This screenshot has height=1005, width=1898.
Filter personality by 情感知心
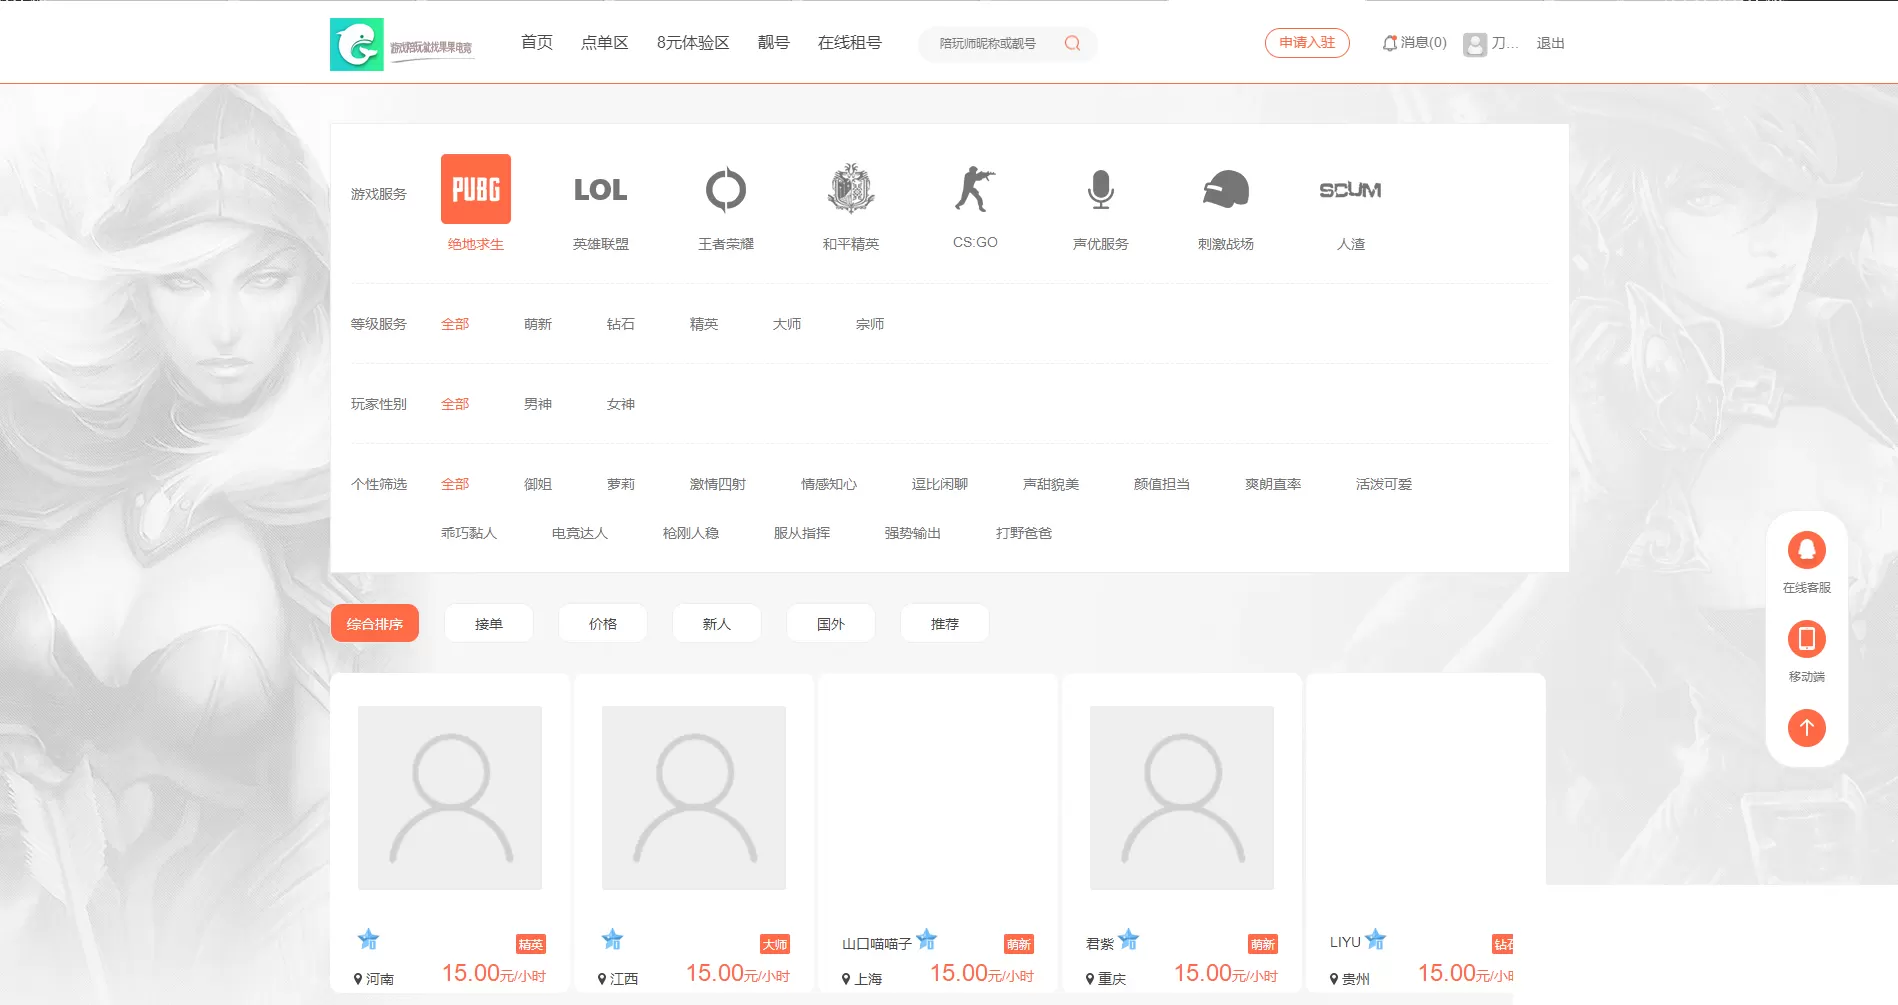tap(829, 484)
